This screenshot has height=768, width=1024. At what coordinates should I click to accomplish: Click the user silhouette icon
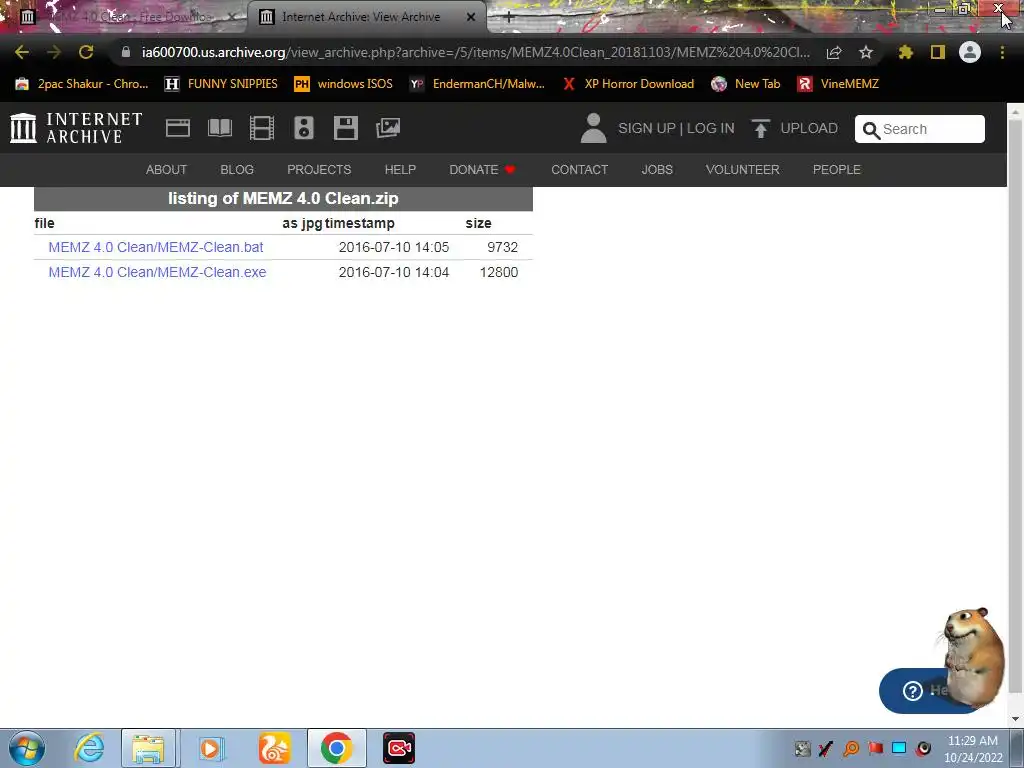[x=594, y=128]
